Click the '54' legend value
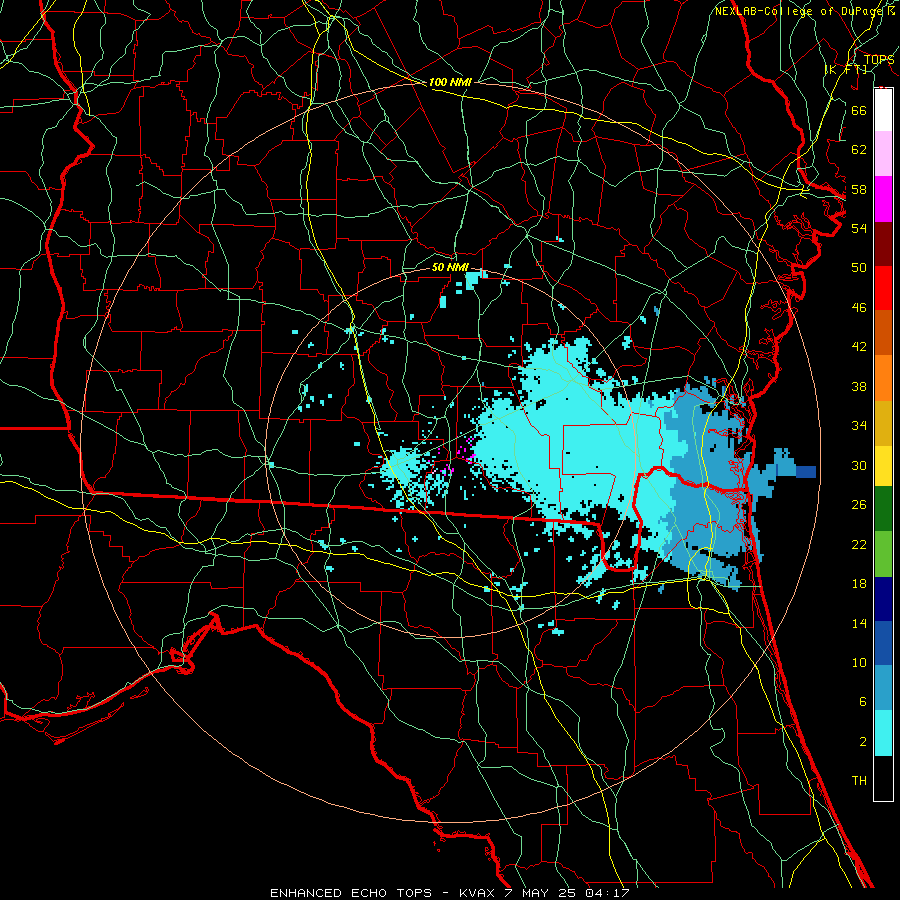The width and height of the screenshot is (900, 900). click(859, 228)
